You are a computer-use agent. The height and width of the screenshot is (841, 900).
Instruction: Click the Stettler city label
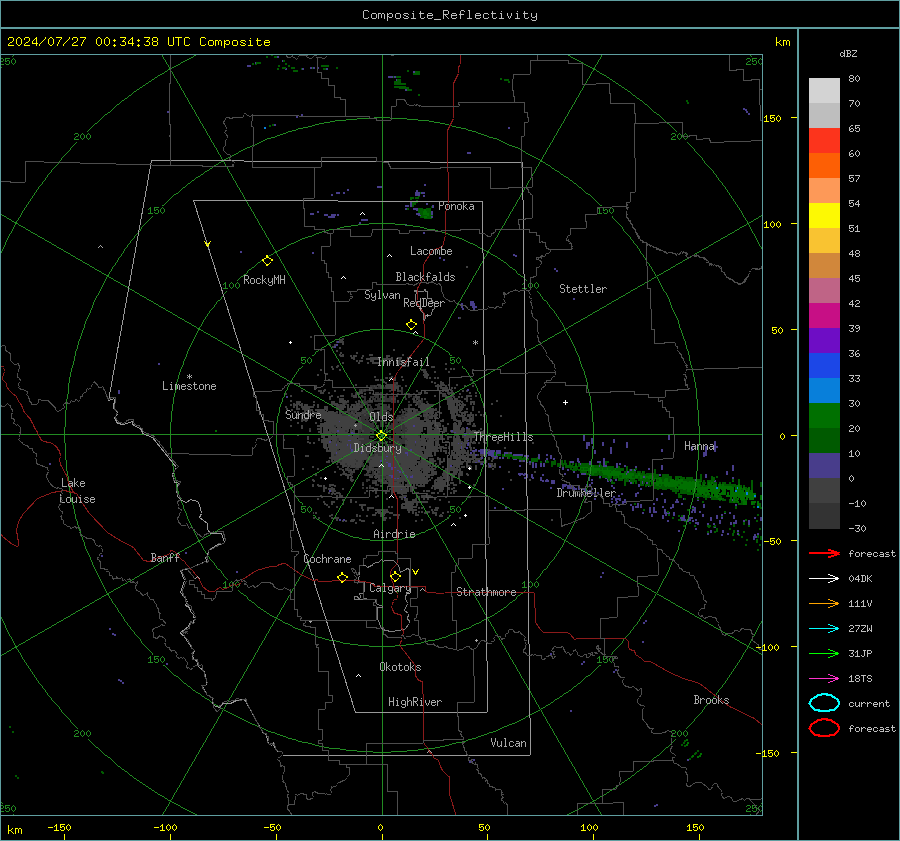(x=583, y=289)
